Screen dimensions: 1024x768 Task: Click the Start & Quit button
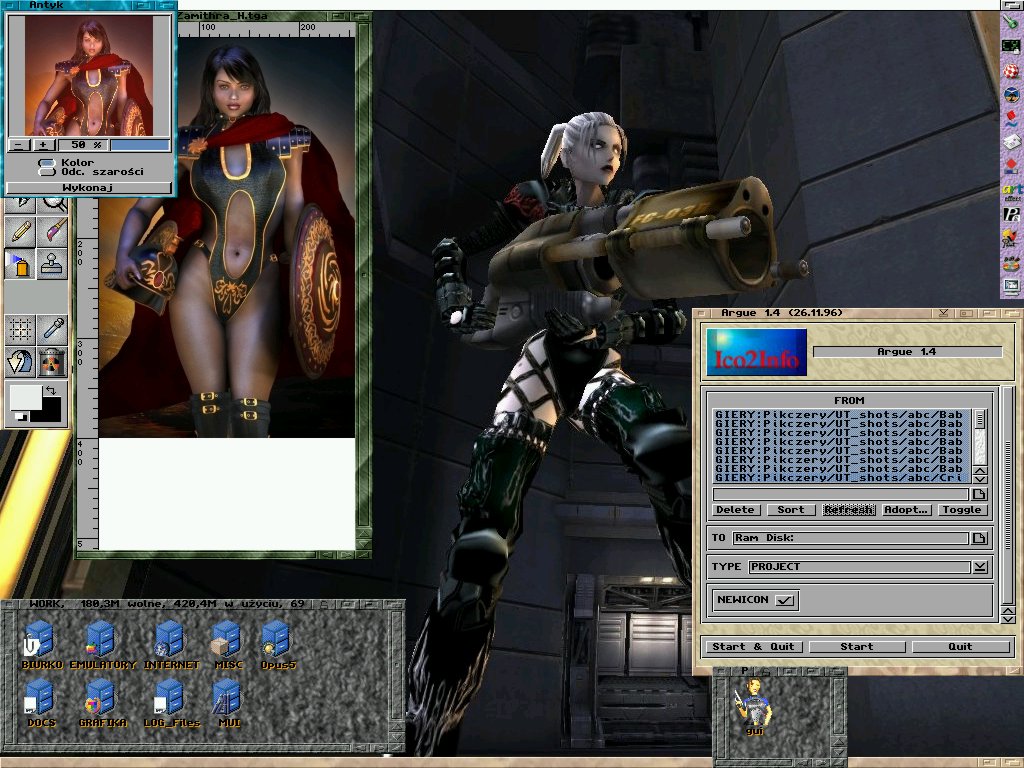tap(753, 647)
